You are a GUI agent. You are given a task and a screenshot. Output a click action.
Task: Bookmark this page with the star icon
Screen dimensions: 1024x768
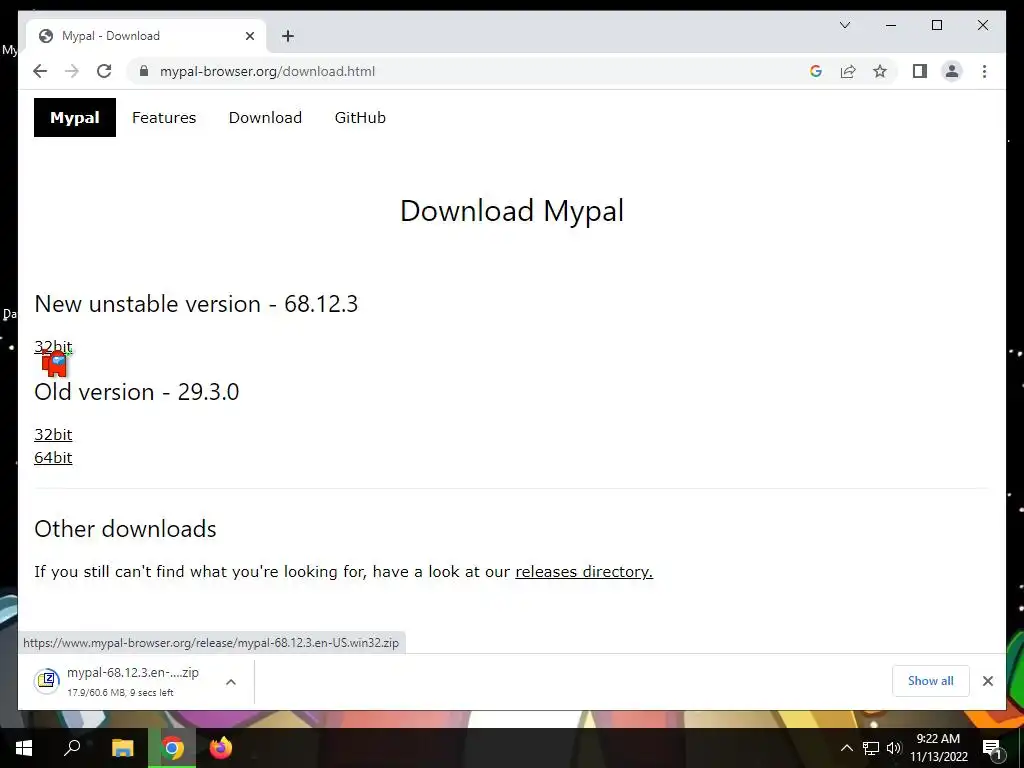880,71
